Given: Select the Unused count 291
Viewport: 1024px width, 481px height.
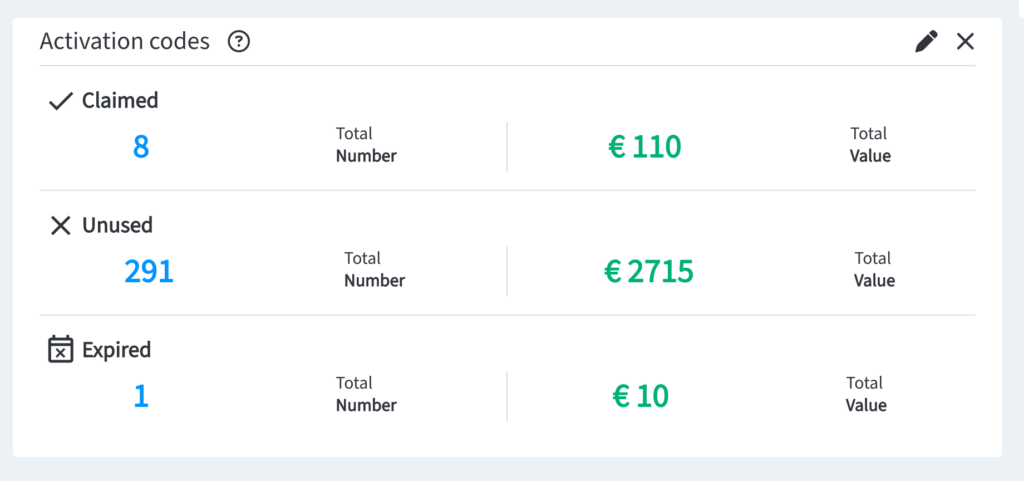Looking at the screenshot, I should point(149,272).
